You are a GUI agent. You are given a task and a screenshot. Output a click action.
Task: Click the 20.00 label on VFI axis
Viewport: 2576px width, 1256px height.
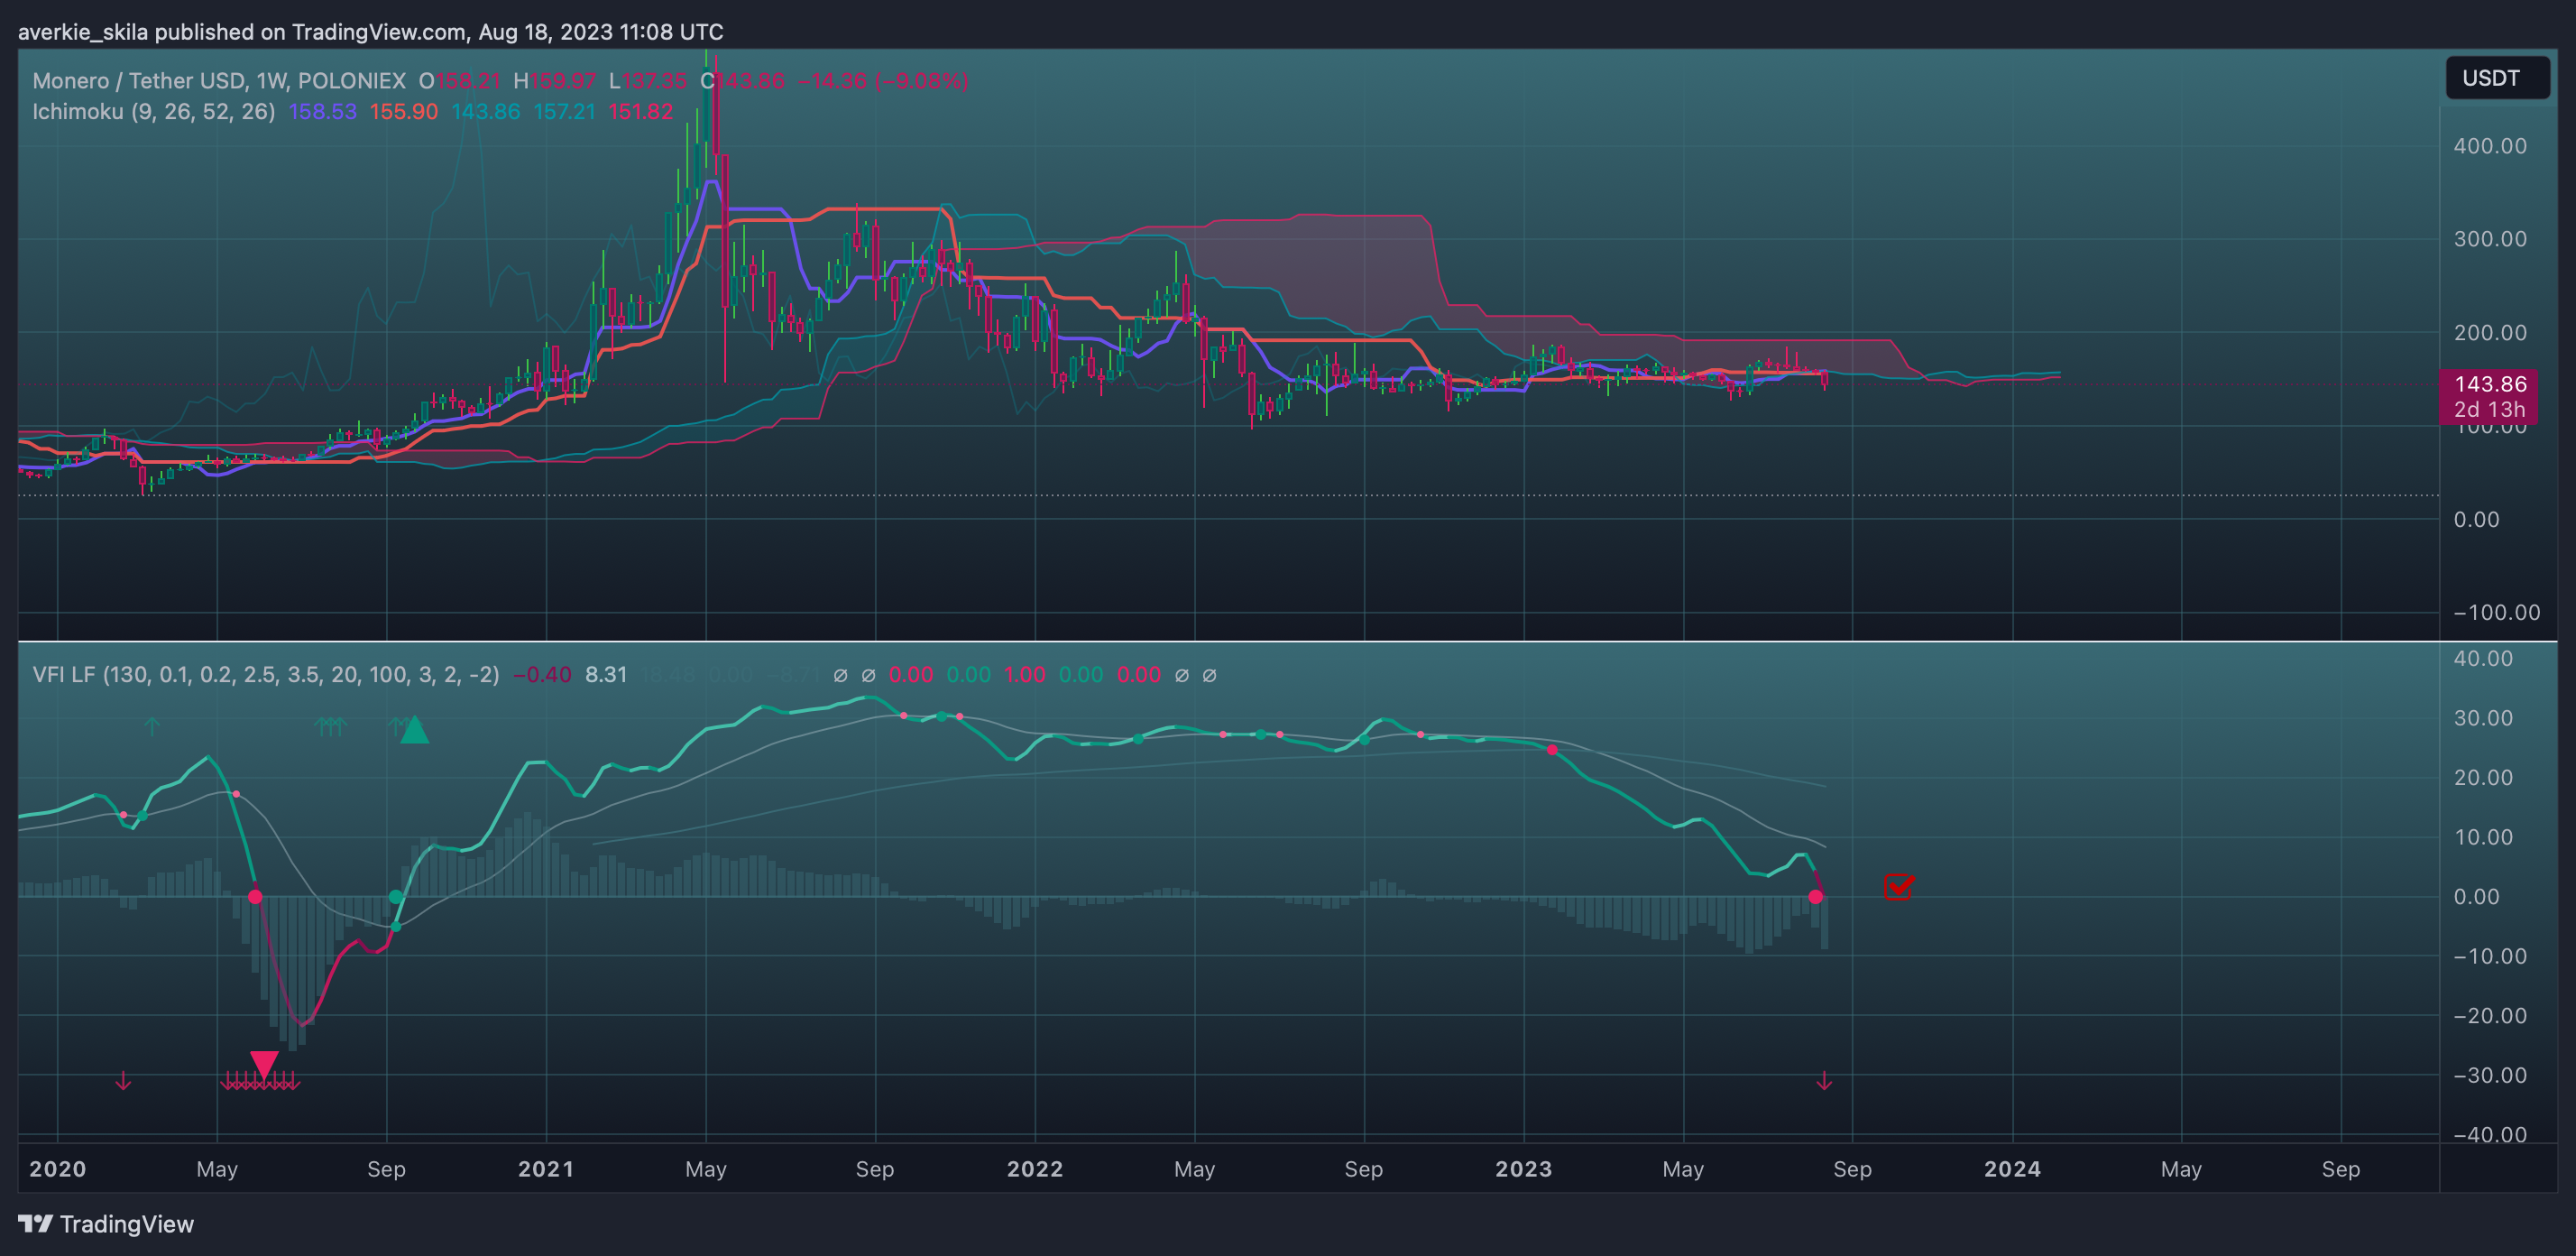coord(2483,778)
